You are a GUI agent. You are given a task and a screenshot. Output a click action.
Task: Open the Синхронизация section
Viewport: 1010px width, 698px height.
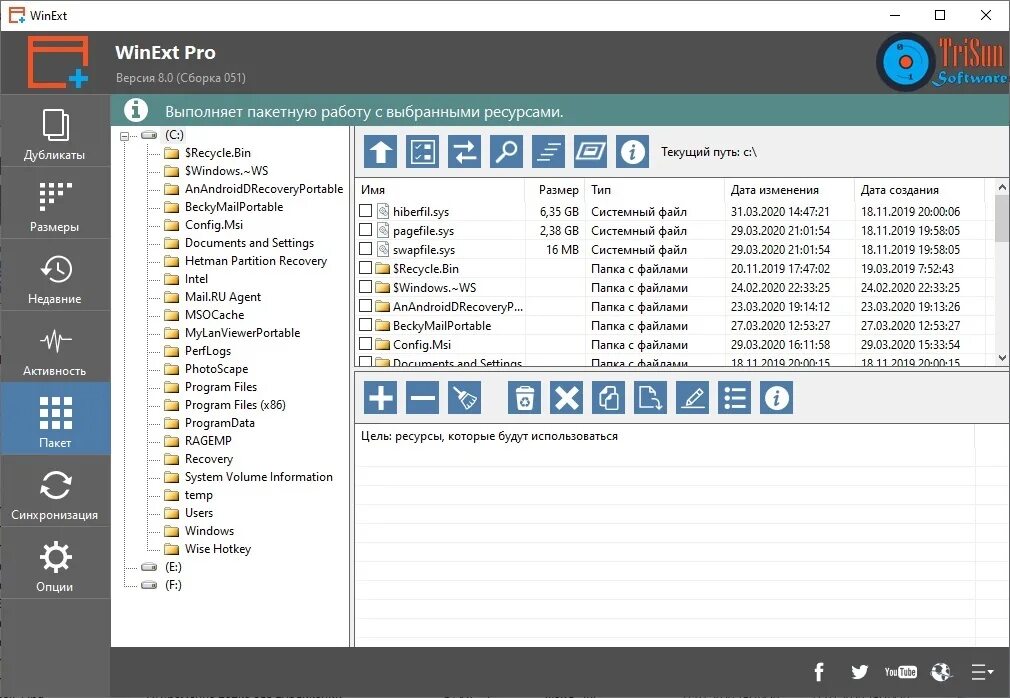[55, 493]
